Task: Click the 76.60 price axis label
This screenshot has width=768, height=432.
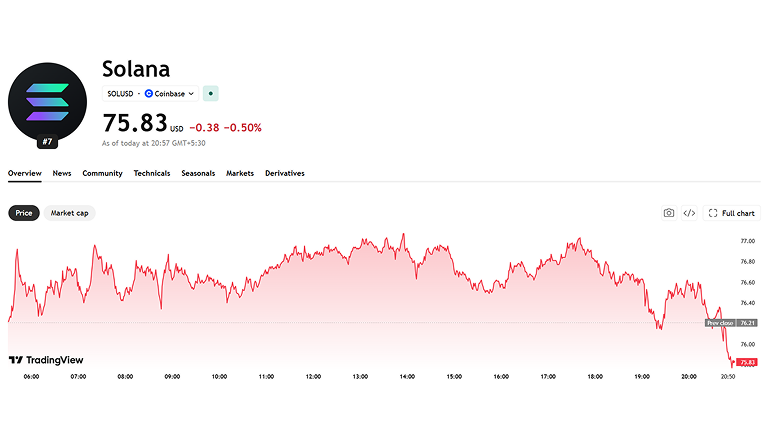Action: [x=747, y=283]
